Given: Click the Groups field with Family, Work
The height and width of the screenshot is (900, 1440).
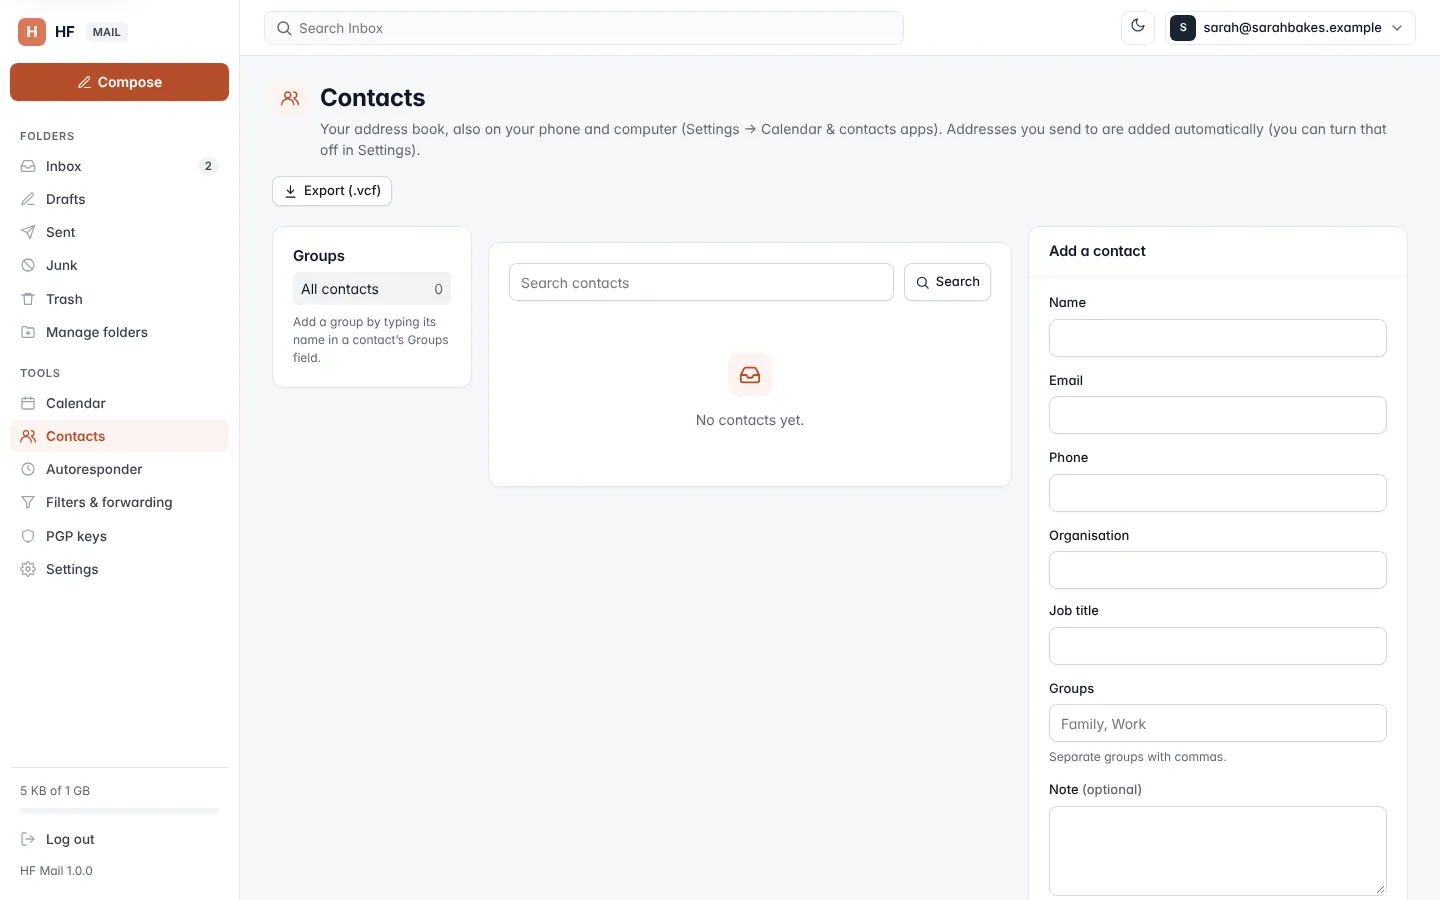Looking at the screenshot, I should (x=1218, y=723).
